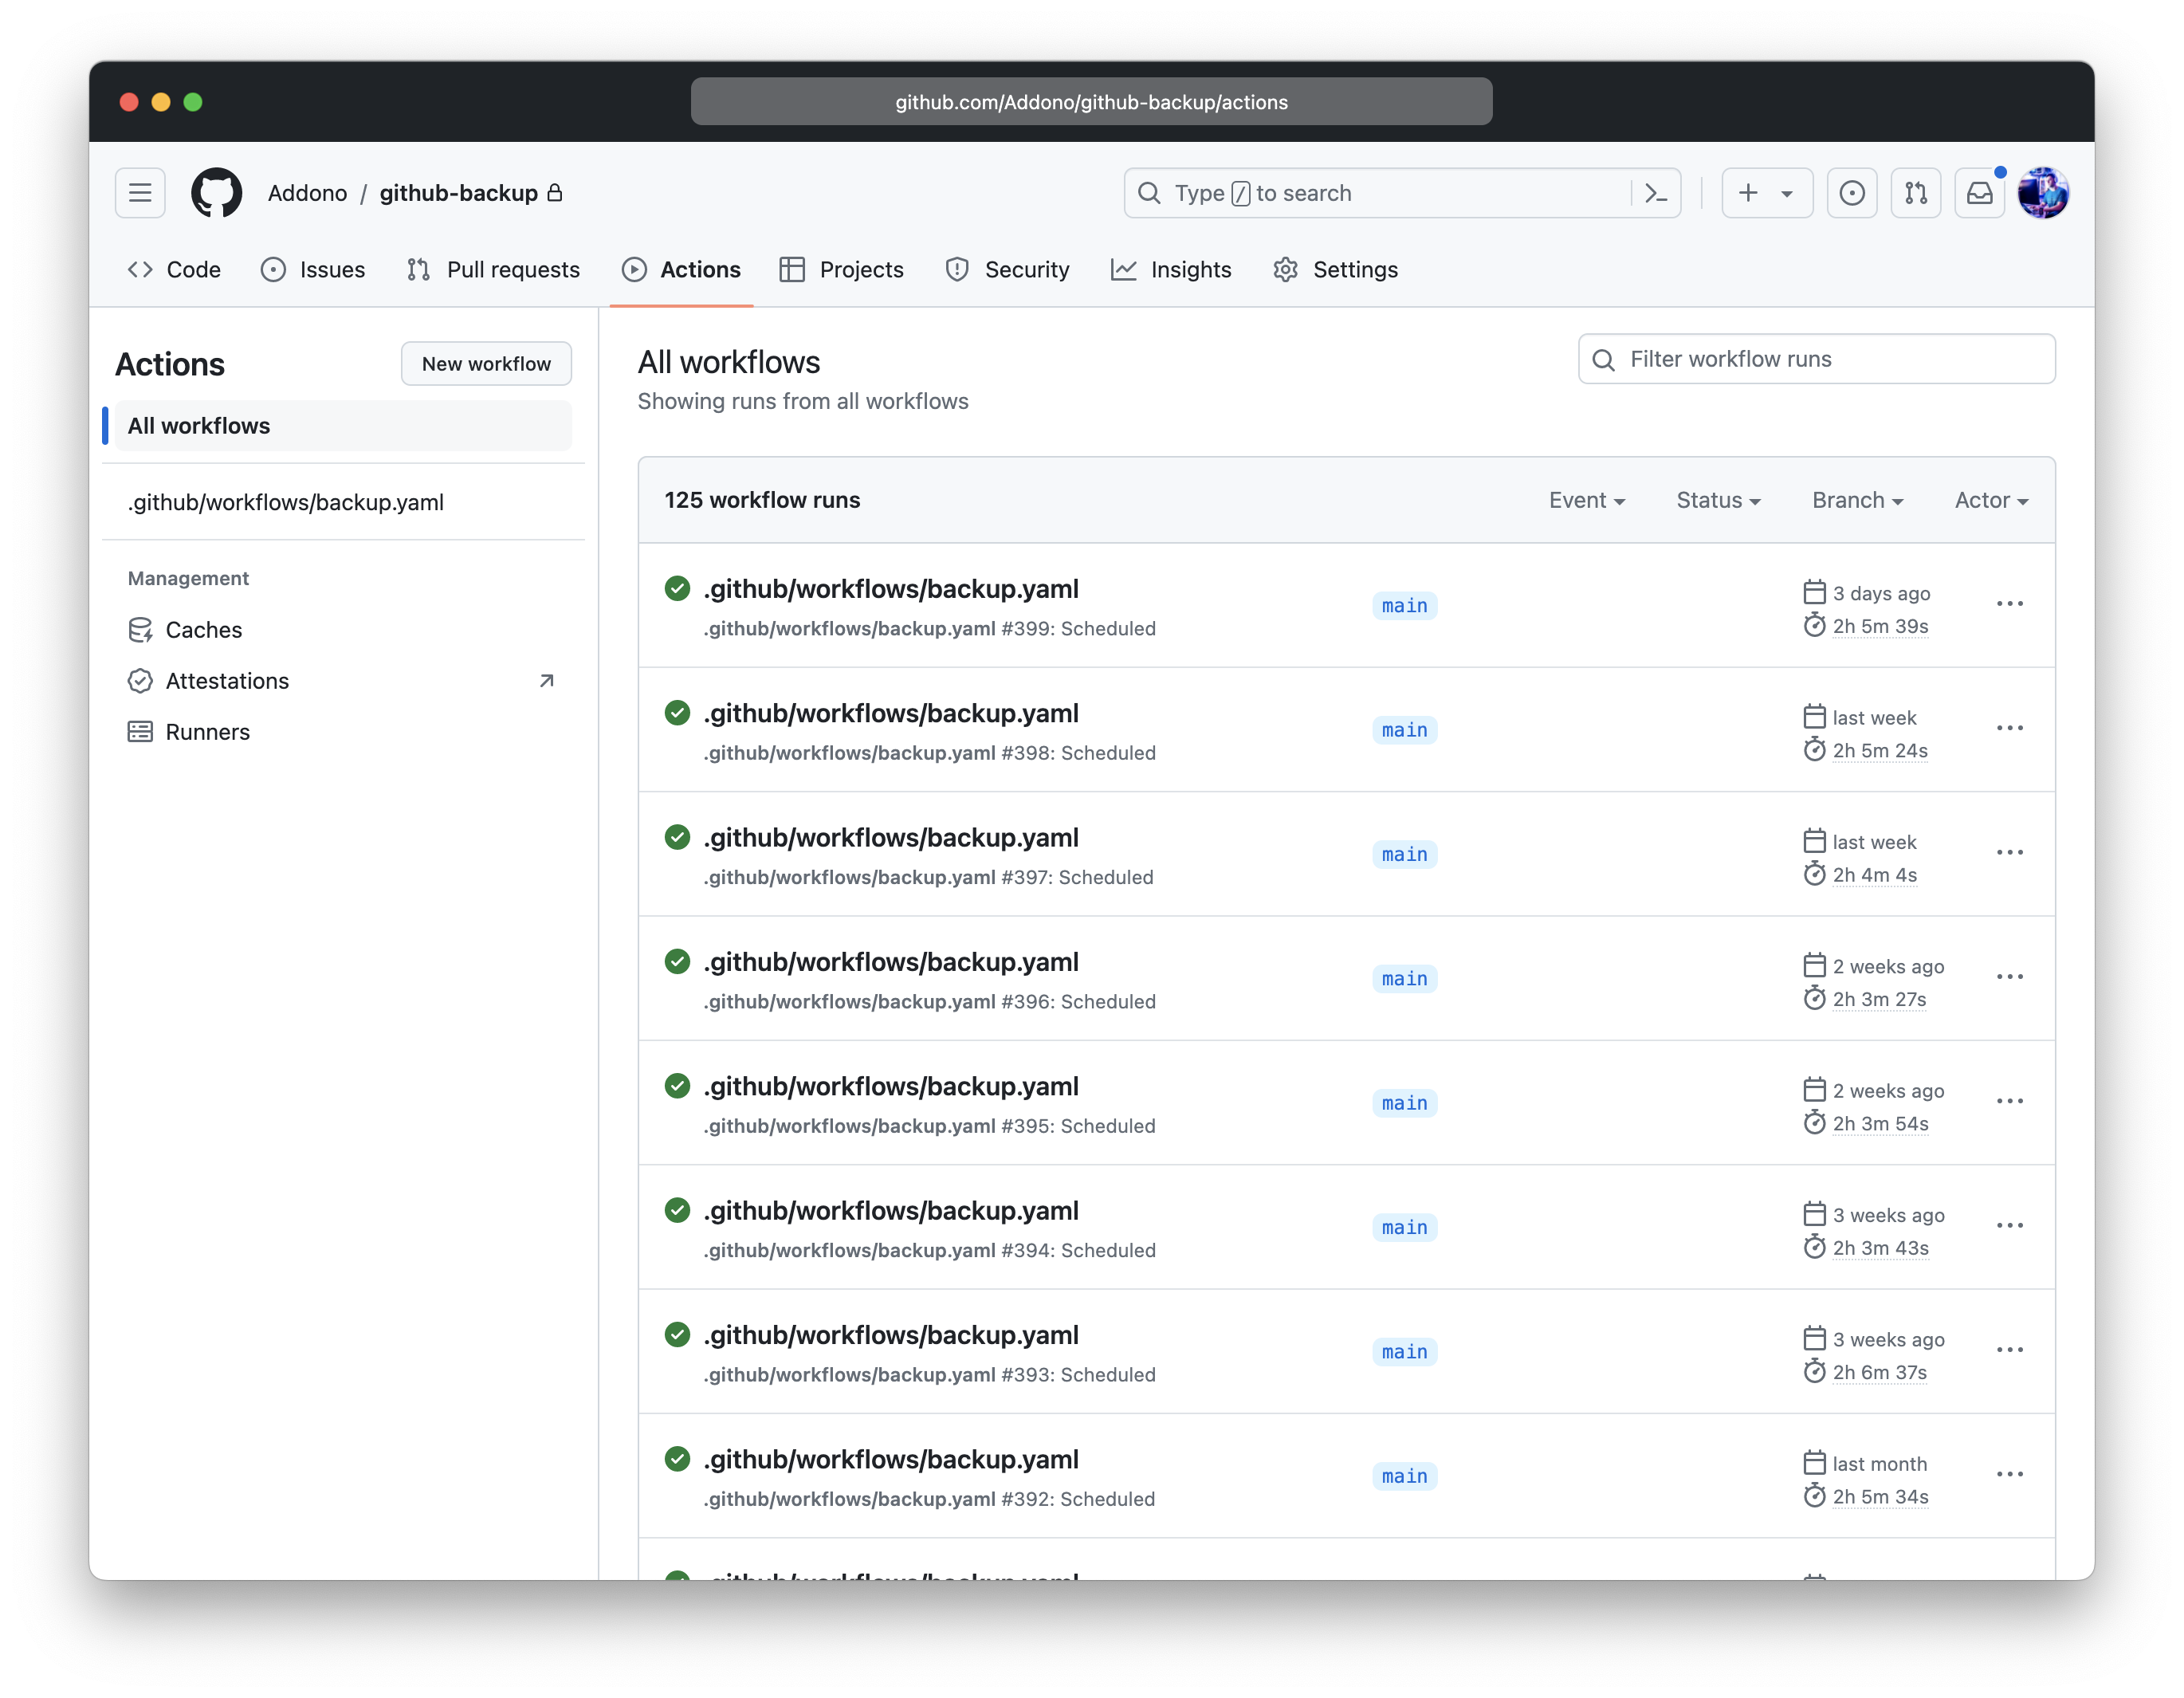Click the three-dot menu on run #398
The width and height of the screenshot is (2184, 1698).
pyautogui.click(x=2010, y=729)
